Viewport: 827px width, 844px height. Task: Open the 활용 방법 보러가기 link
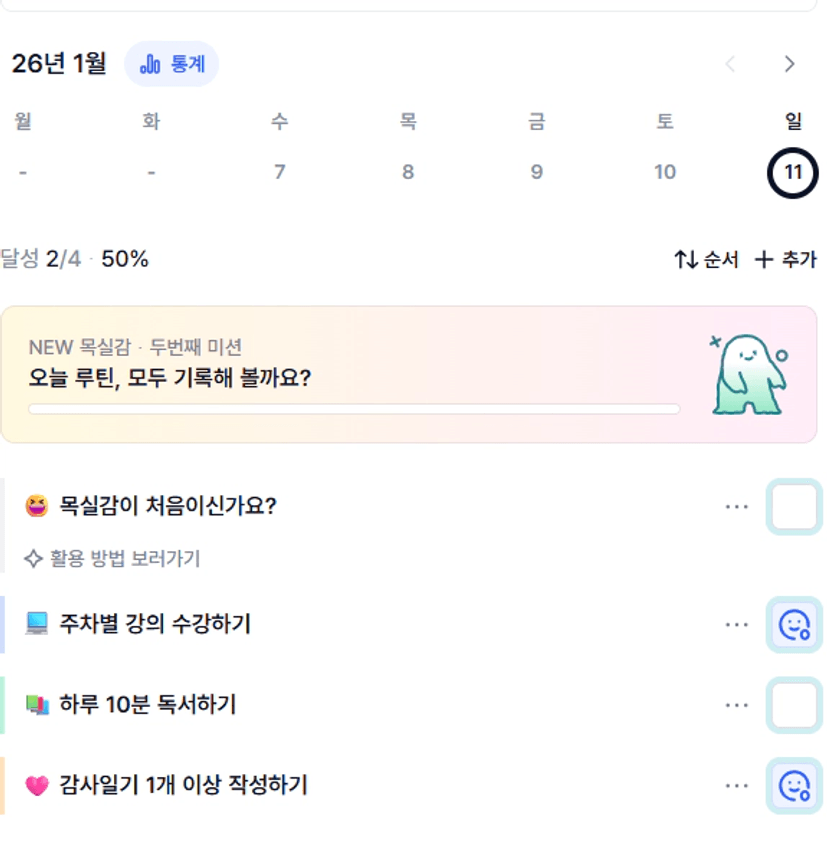[113, 558]
